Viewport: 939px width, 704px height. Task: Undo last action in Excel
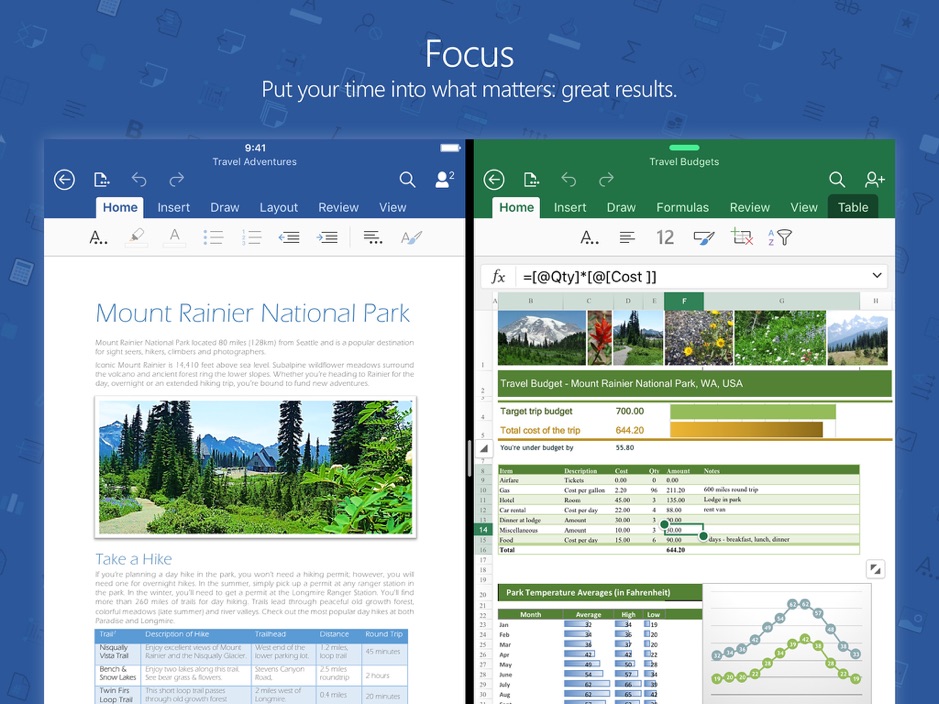point(569,180)
